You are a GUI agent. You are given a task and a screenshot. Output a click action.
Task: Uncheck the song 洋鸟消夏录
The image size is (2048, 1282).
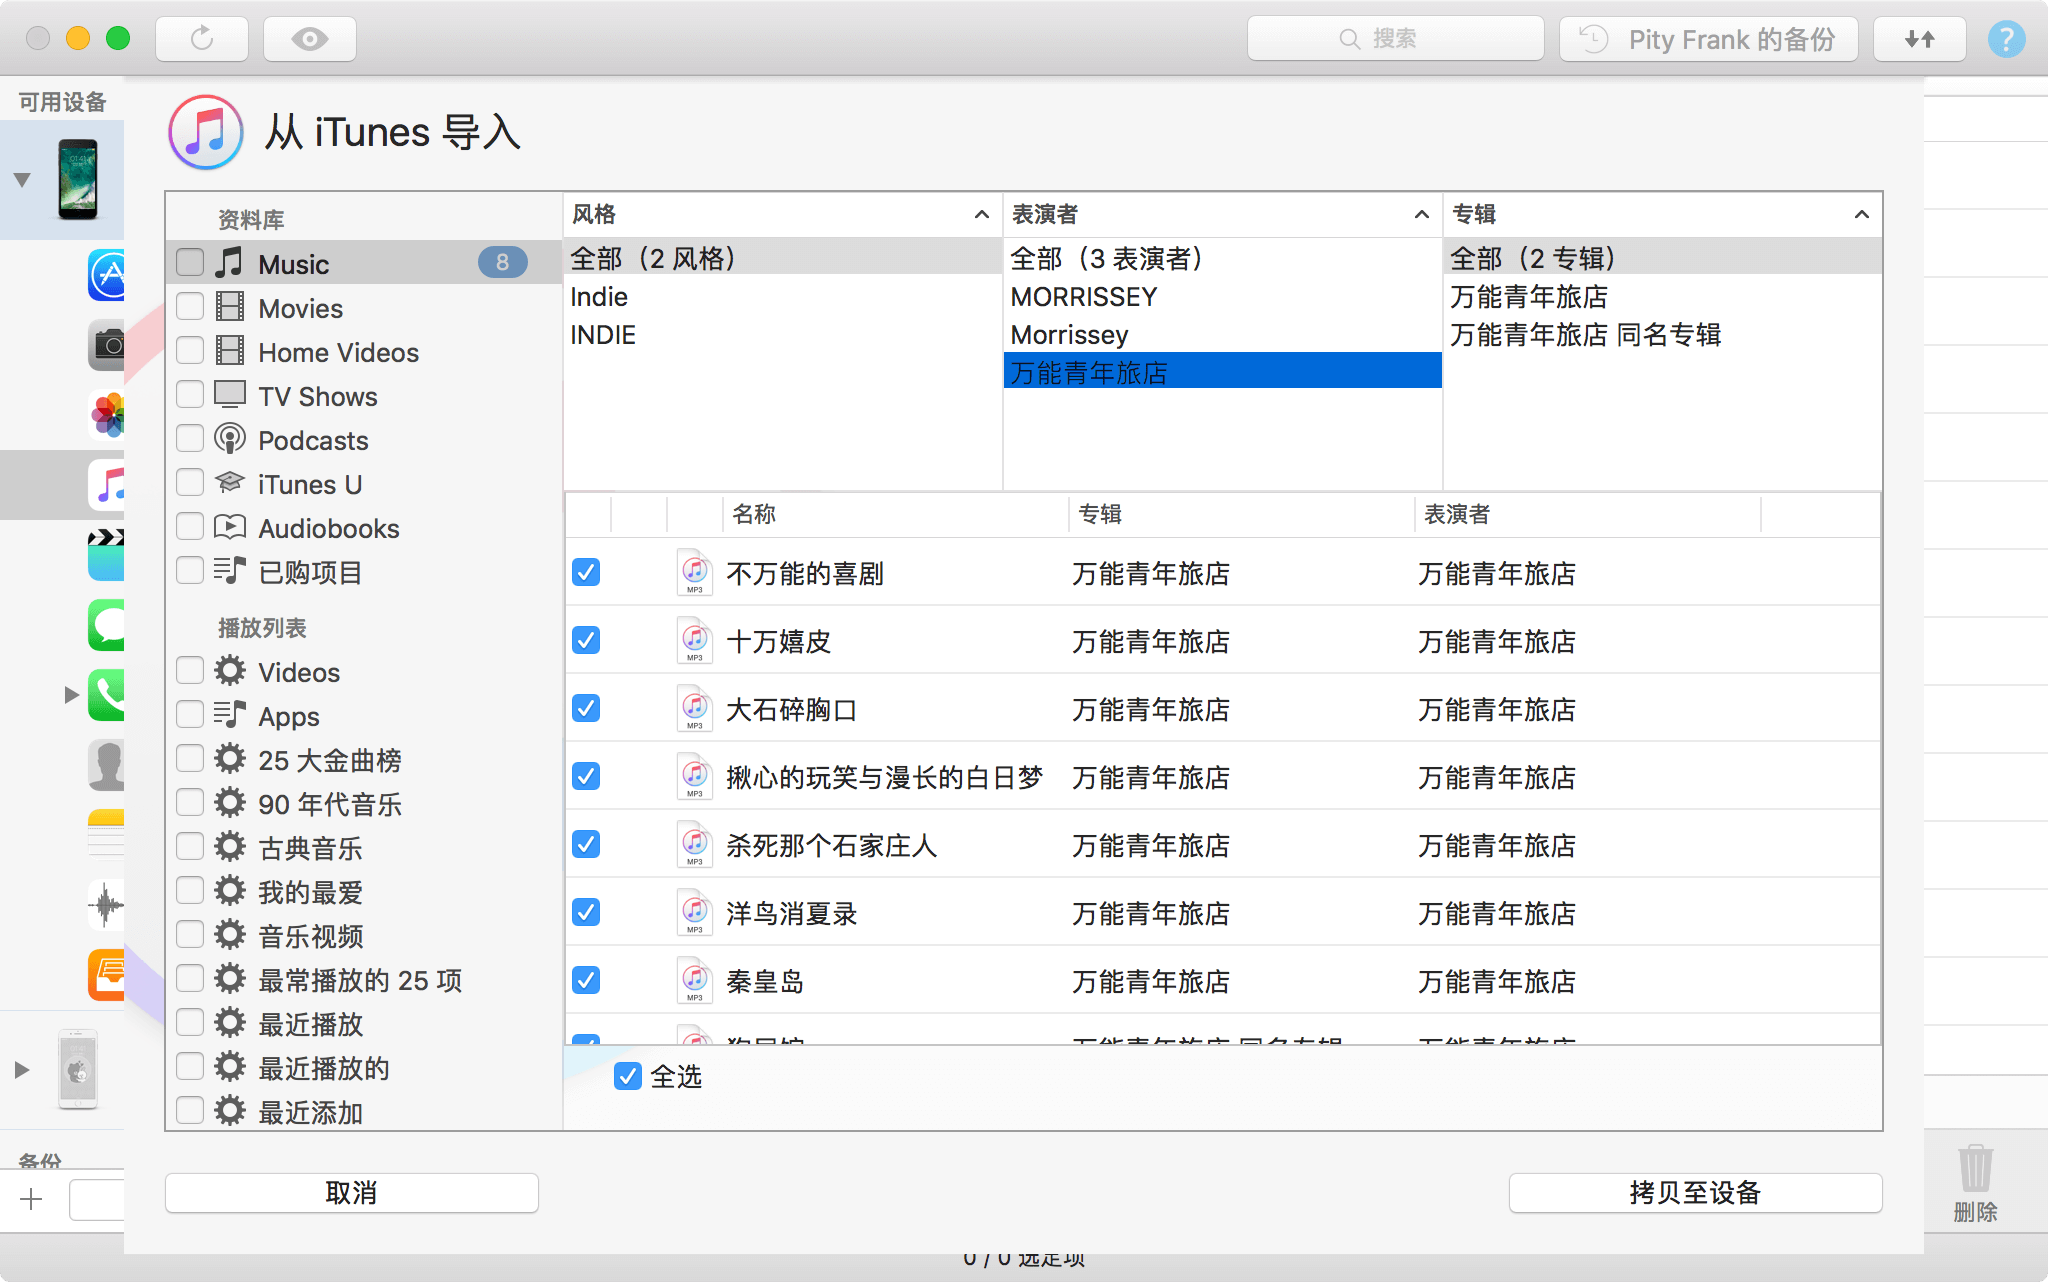tap(586, 912)
